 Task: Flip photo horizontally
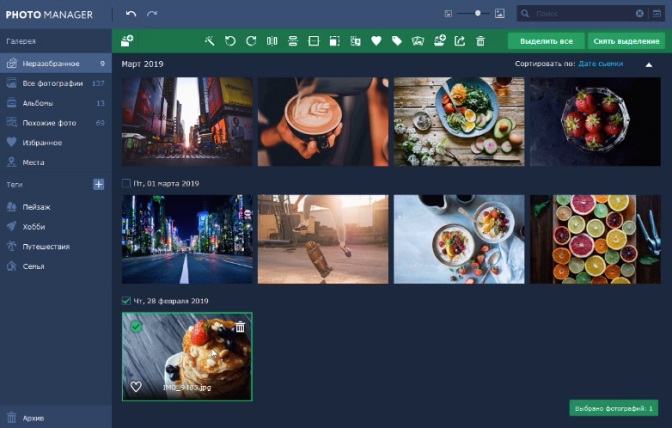272,41
